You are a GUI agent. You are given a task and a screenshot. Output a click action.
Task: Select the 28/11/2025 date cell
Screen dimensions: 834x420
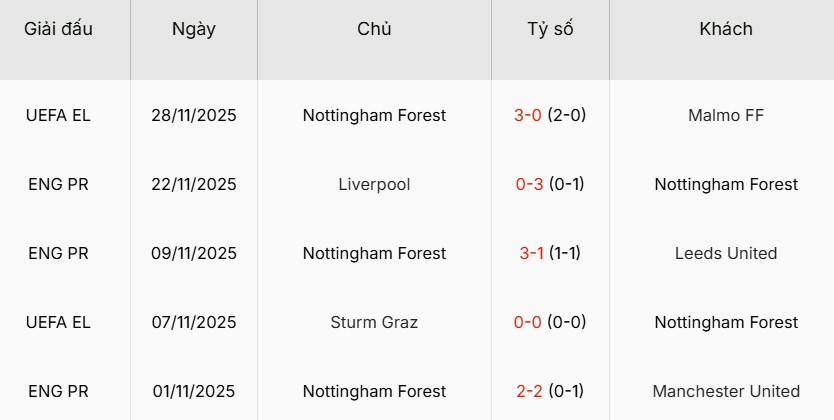point(194,115)
